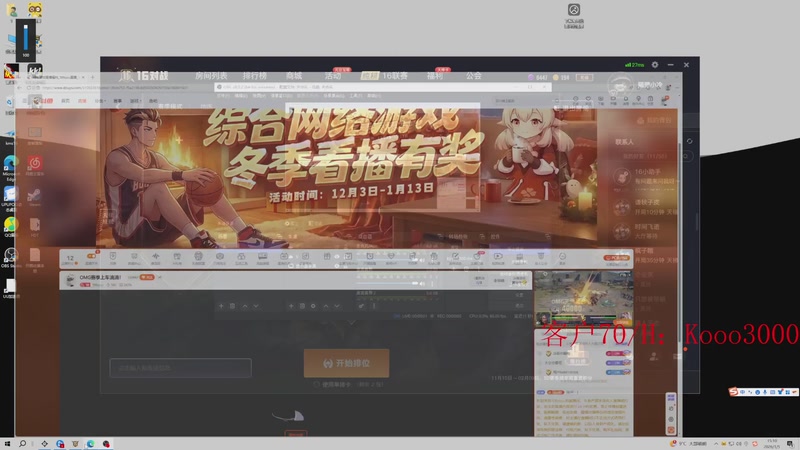Click the OBS sources gear icon
The width and height of the screenshot is (800, 450).
click(313, 306)
